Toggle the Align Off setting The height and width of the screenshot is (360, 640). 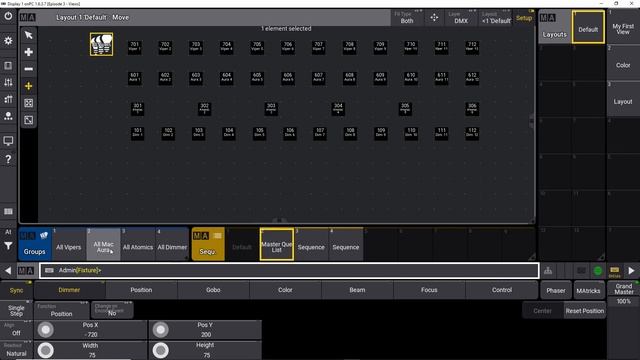click(16, 330)
